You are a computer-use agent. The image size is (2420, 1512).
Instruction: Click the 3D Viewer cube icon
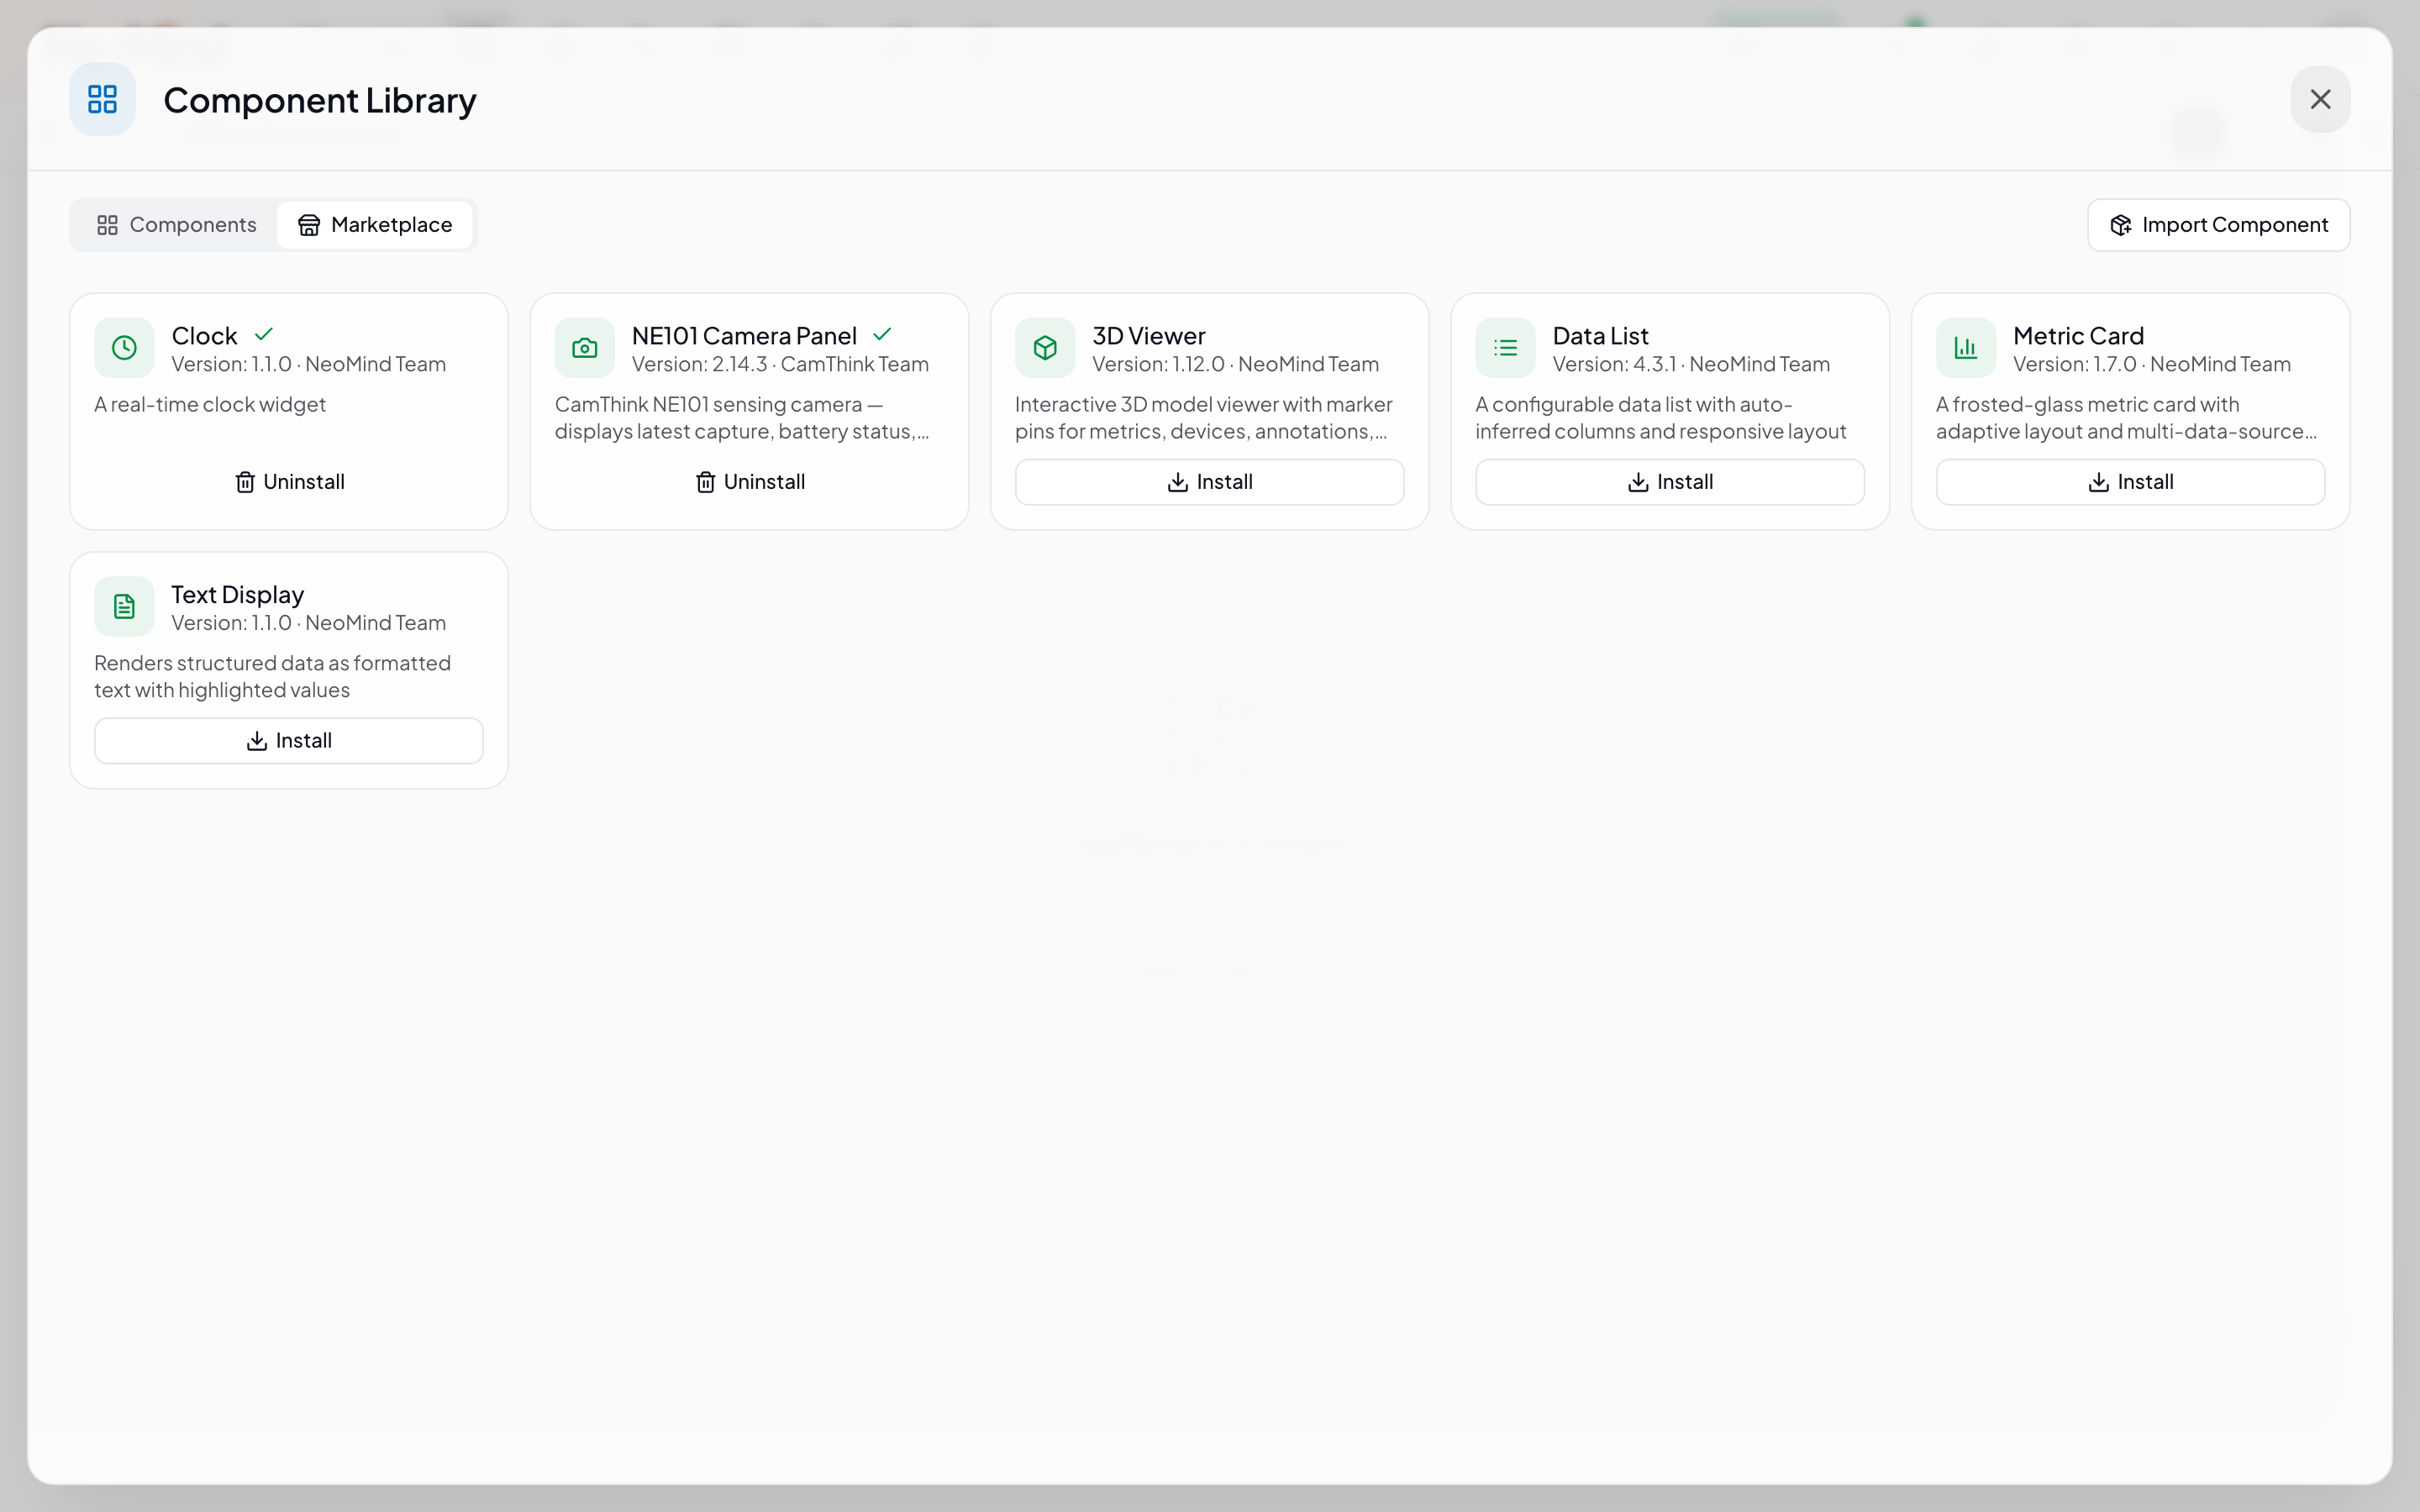coord(1045,348)
